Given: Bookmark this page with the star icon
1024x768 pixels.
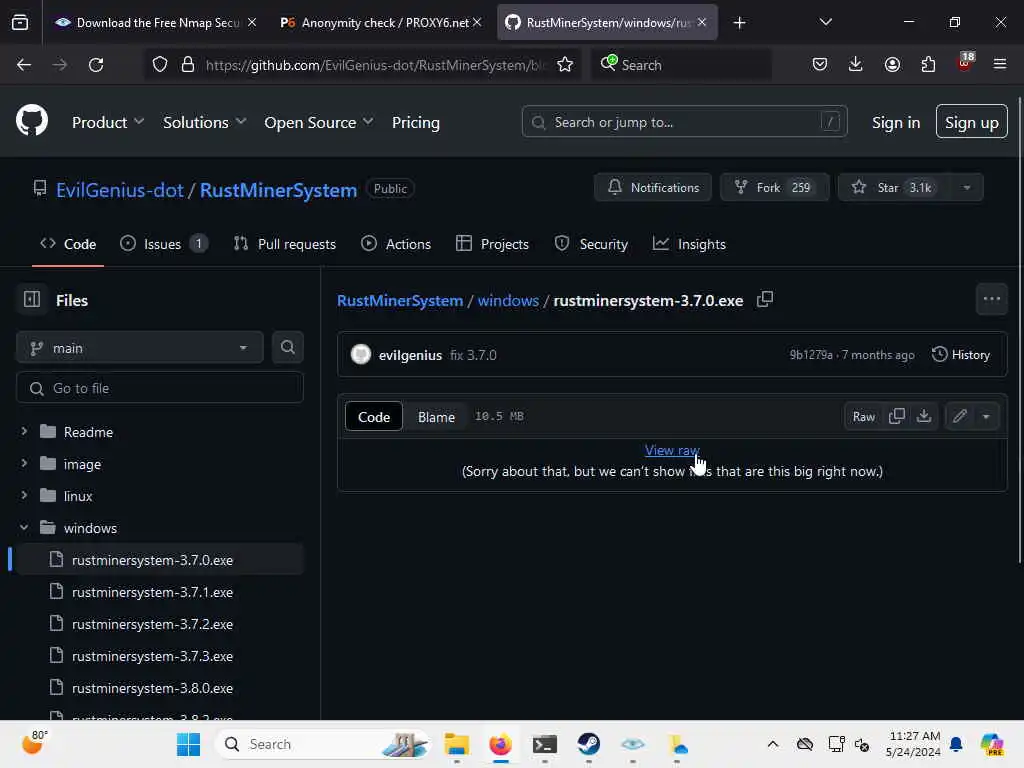Looking at the screenshot, I should [x=565, y=65].
